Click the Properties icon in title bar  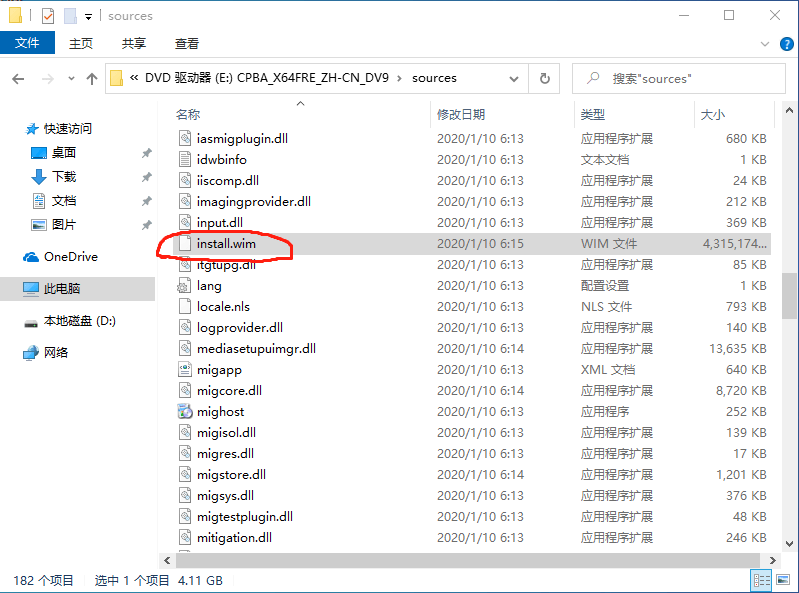pyautogui.click(x=48, y=15)
